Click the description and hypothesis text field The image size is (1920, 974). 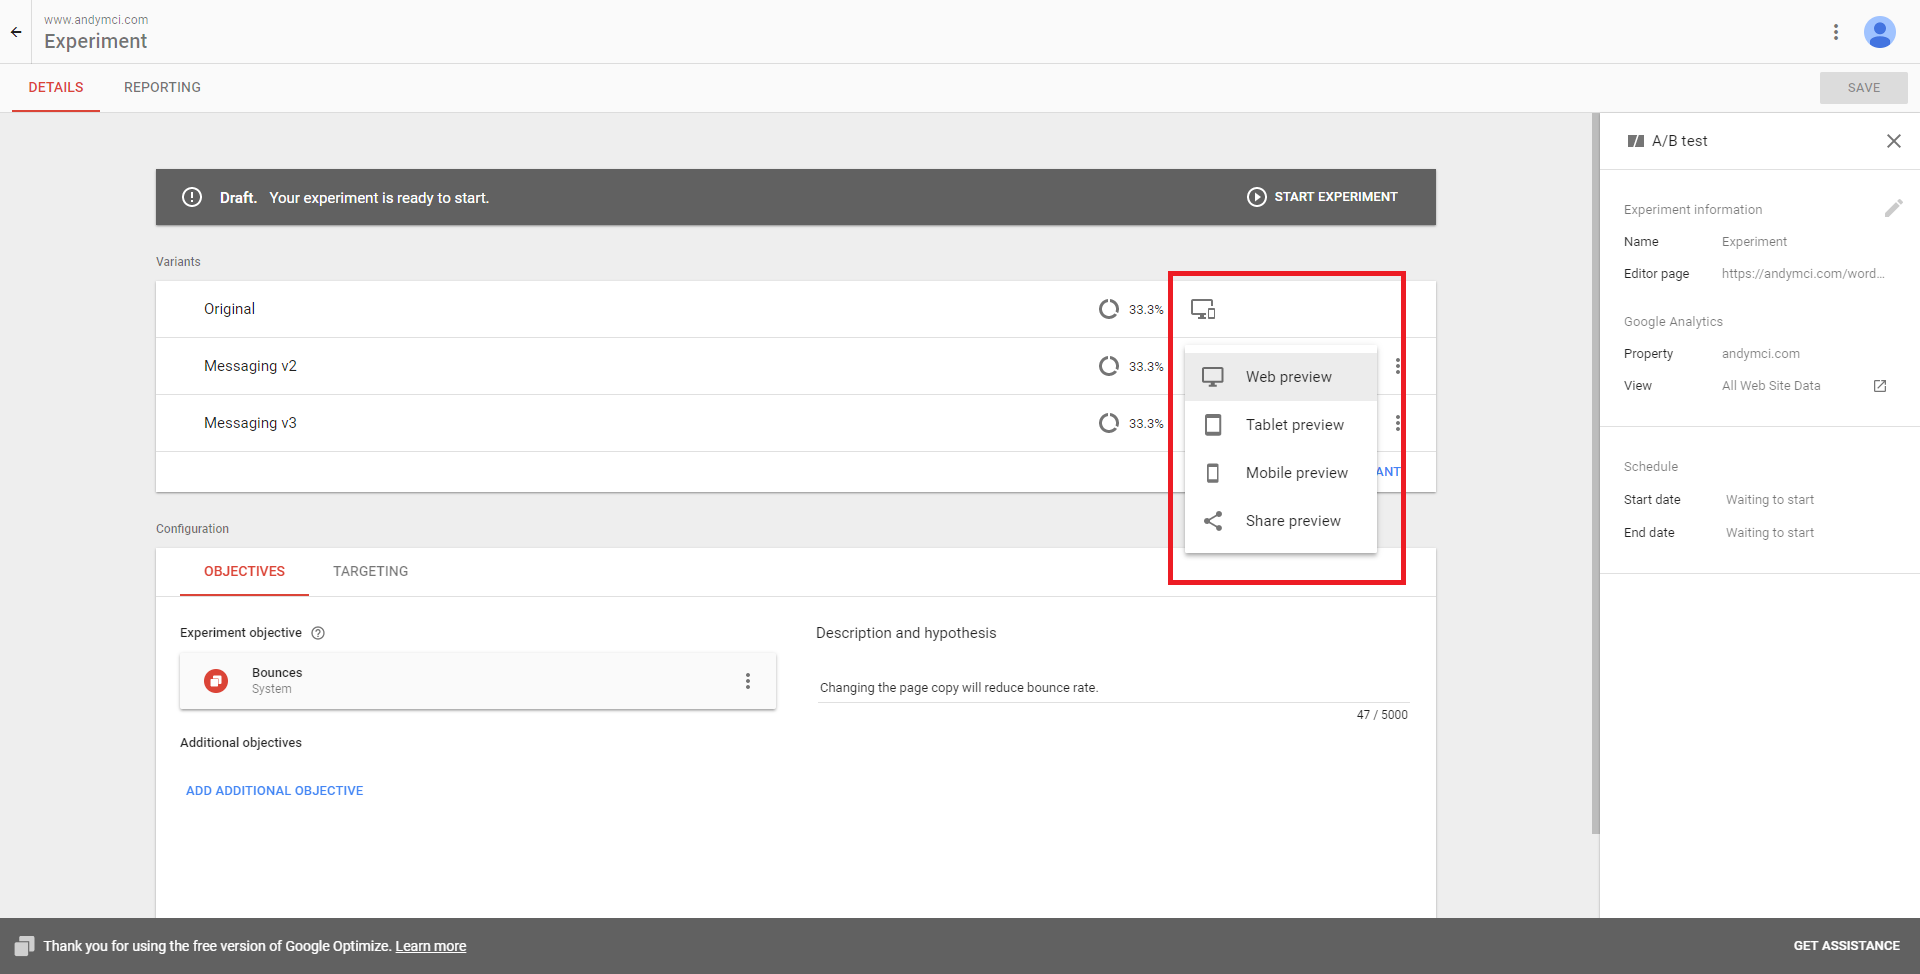click(1110, 687)
